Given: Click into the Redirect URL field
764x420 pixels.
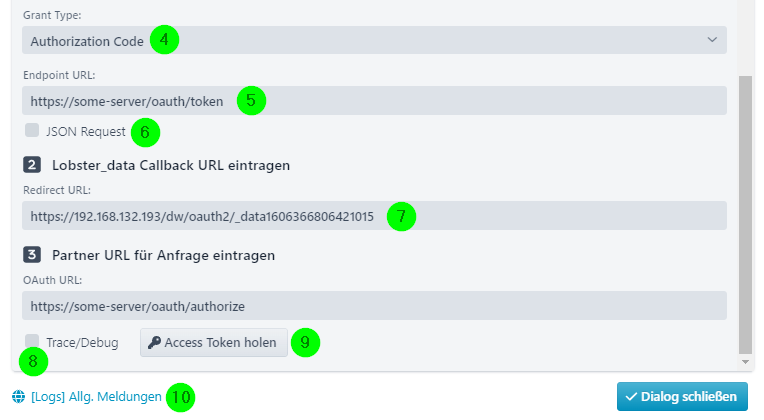Looking at the screenshot, I should pyautogui.click(x=373, y=215).
